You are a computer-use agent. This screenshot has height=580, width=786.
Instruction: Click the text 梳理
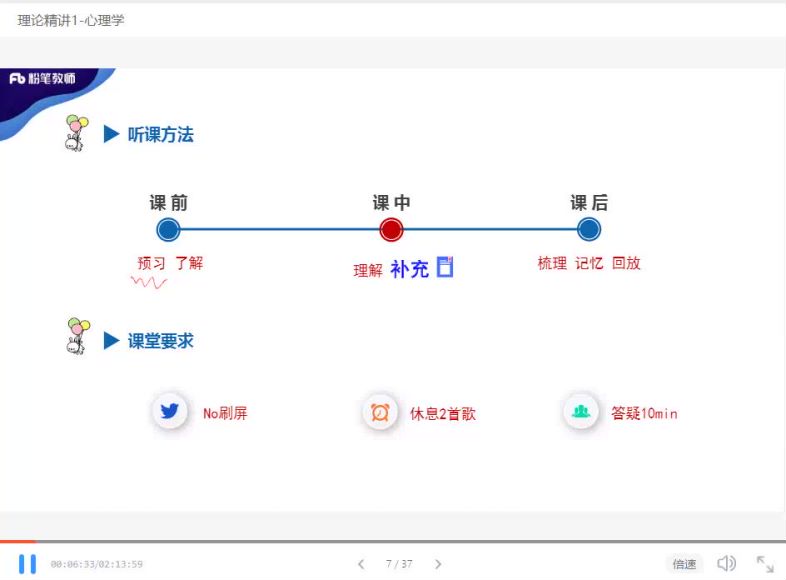(x=552, y=263)
